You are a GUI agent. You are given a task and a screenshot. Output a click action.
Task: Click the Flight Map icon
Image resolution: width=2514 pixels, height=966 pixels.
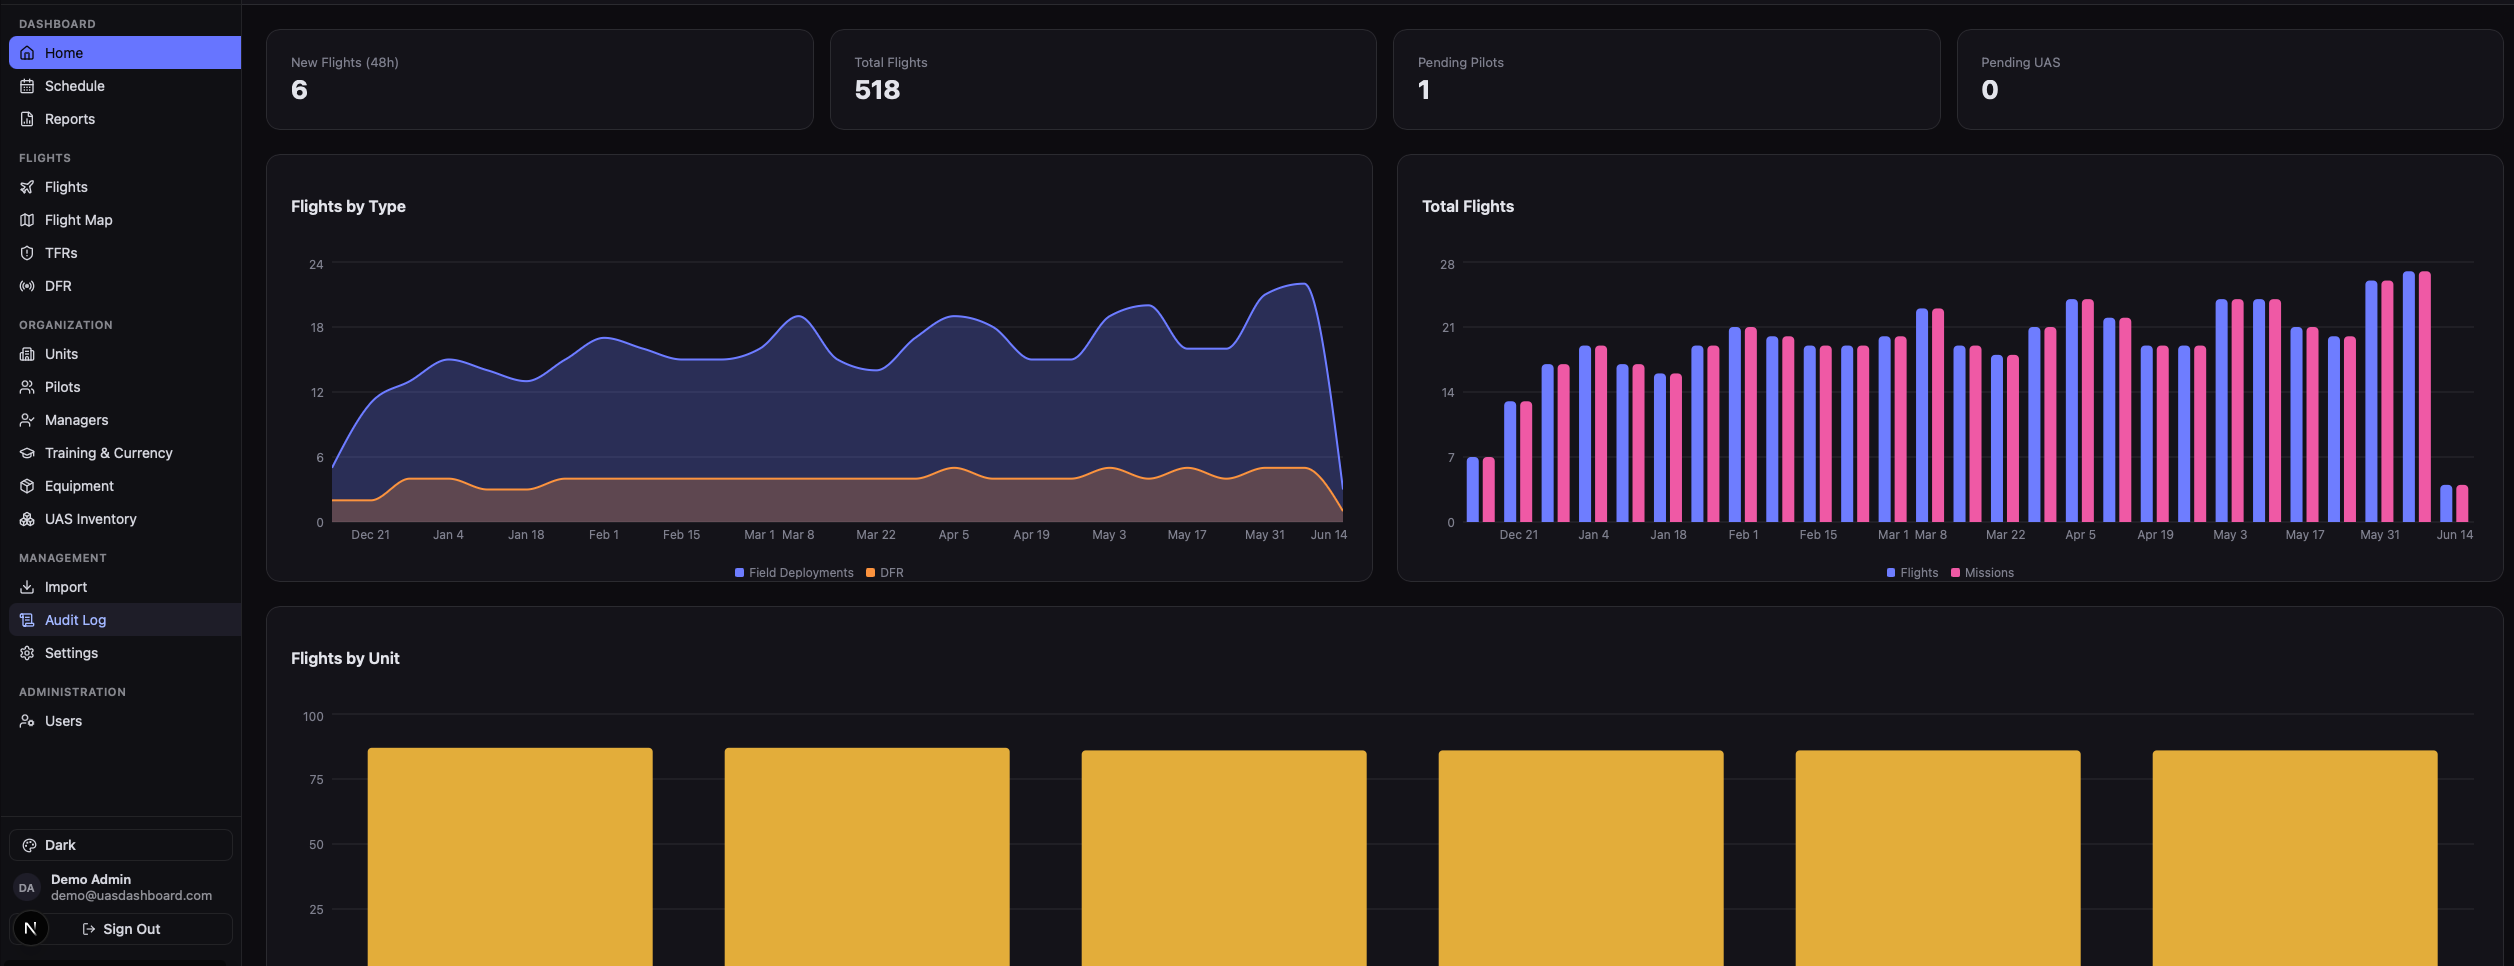27,220
